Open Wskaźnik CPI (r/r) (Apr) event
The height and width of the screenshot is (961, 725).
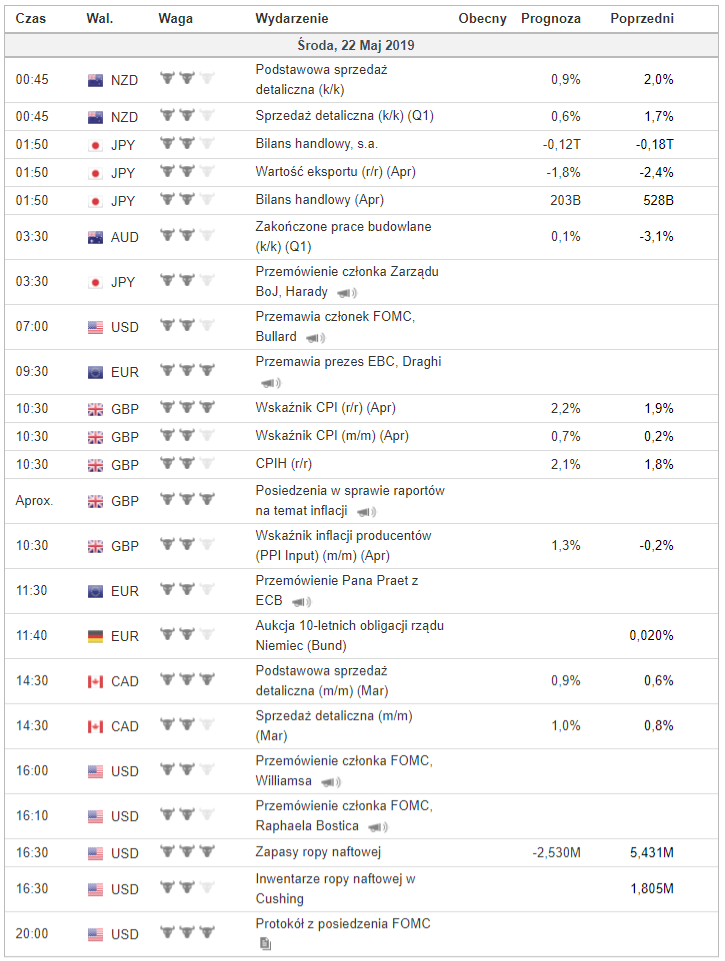tap(323, 408)
